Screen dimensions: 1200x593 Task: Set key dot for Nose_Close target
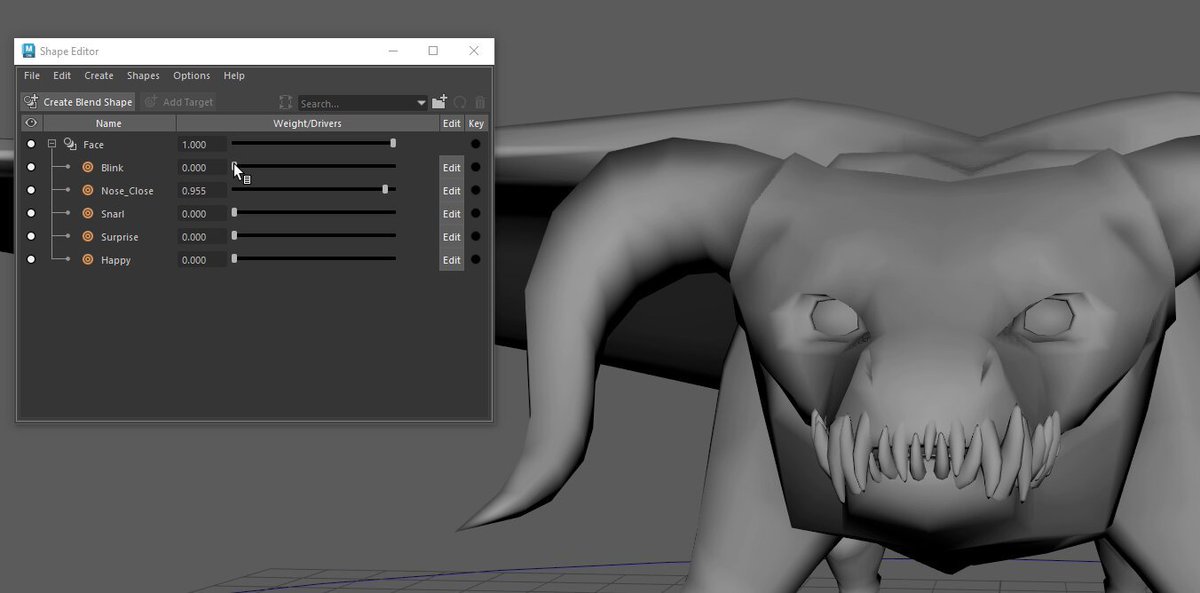pos(476,190)
